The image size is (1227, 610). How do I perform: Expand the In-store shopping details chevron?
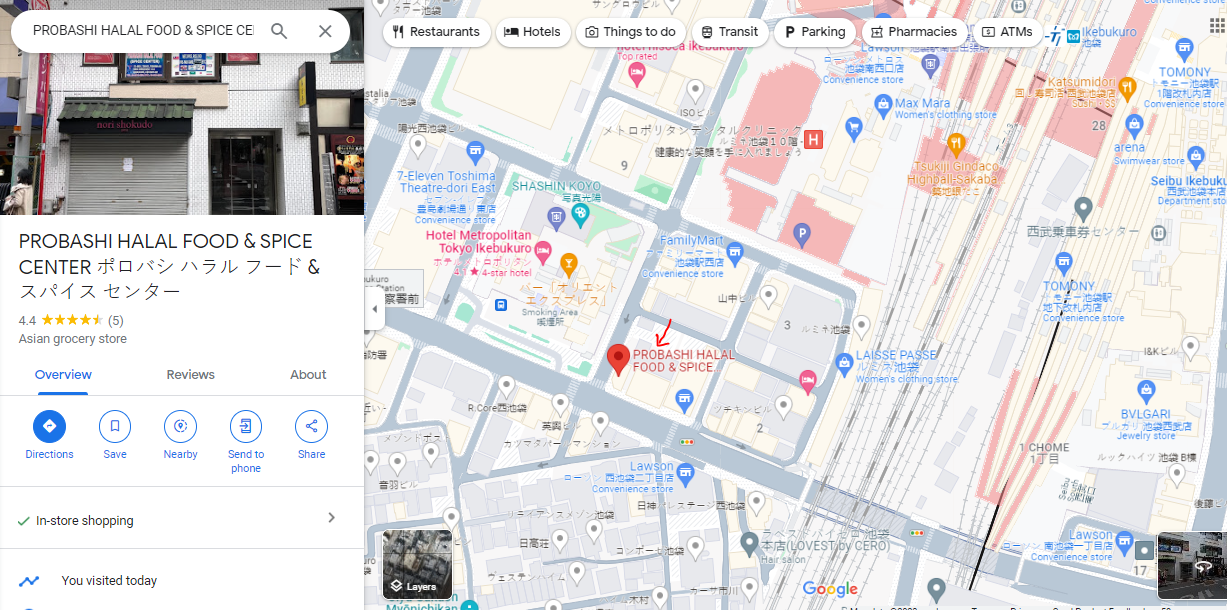(332, 518)
